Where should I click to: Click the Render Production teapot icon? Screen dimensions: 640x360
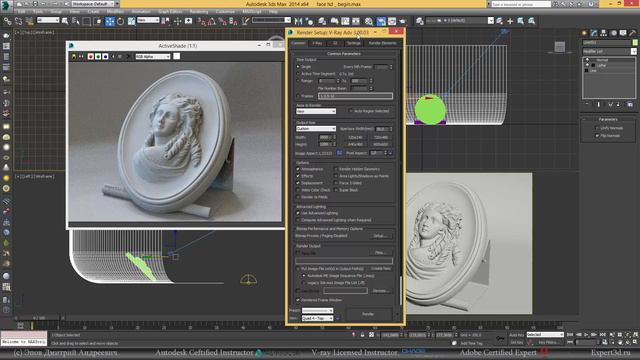pos(402,21)
